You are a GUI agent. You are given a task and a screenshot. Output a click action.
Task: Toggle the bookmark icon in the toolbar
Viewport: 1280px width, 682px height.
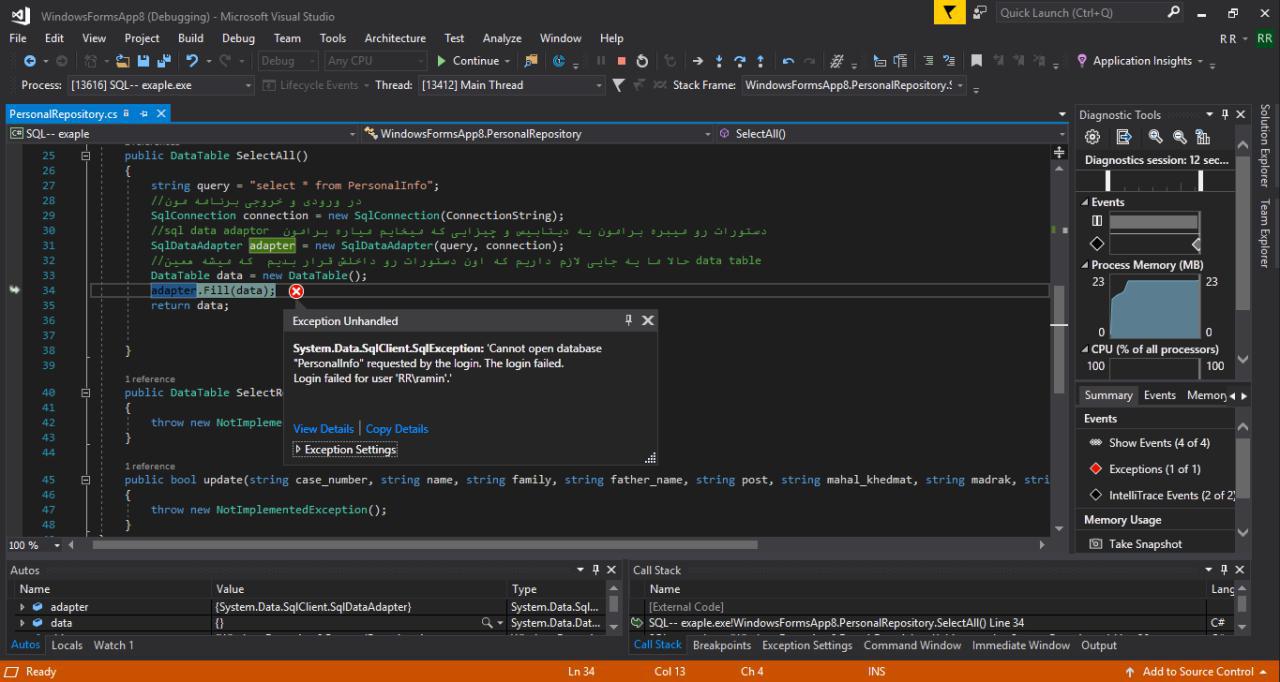pyautogui.click(x=976, y=61)
